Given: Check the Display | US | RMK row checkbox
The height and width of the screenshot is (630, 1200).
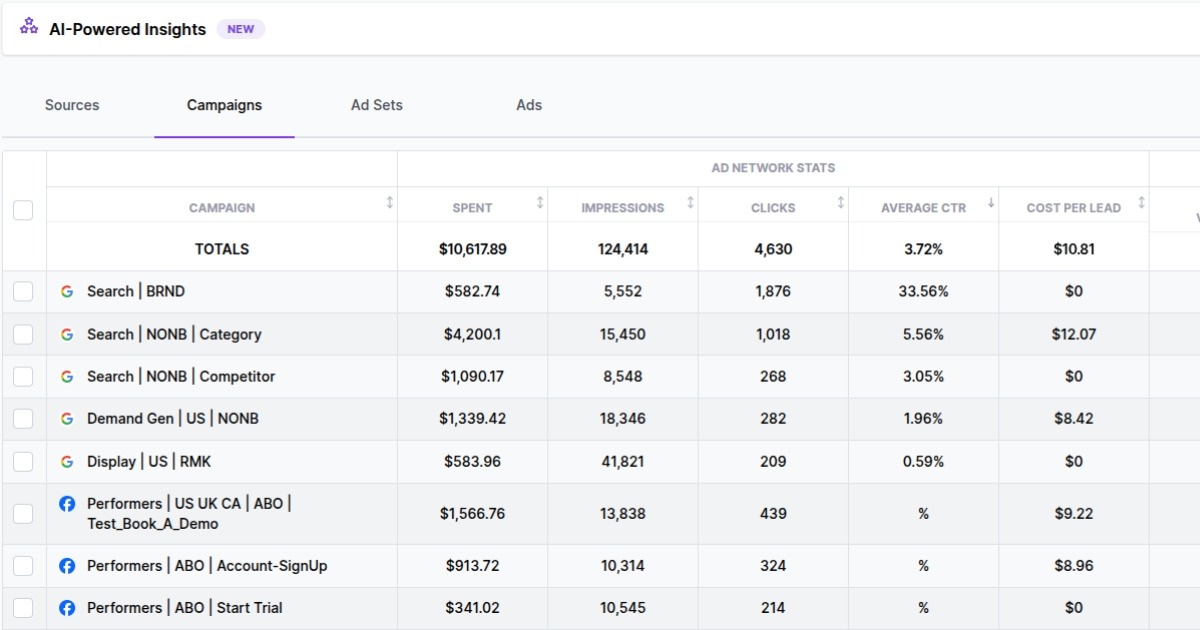Looking at the screenshot, I should (23, 462).
